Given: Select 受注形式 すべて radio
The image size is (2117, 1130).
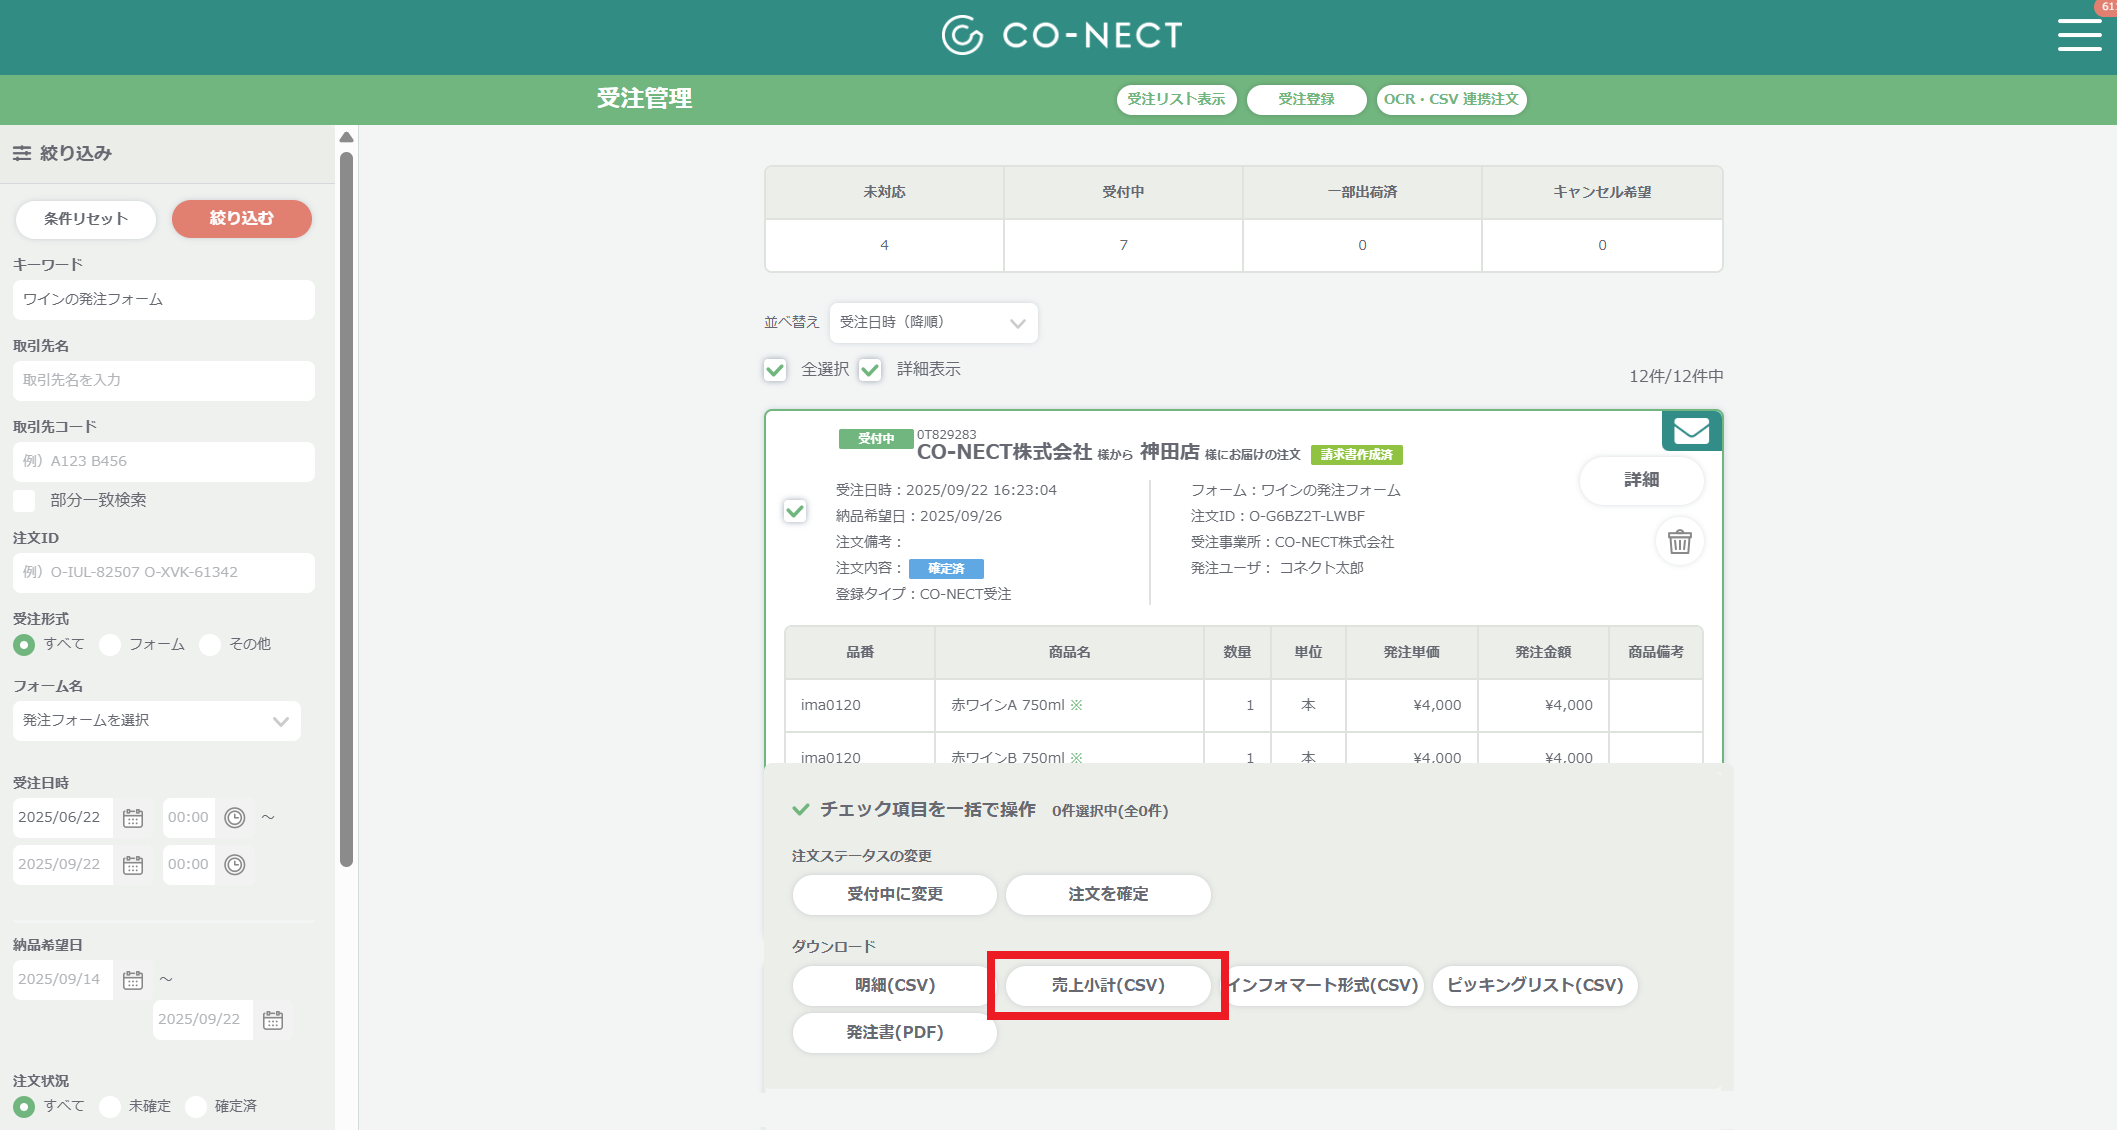Looking at the screenshot, I should coord(24,645).
